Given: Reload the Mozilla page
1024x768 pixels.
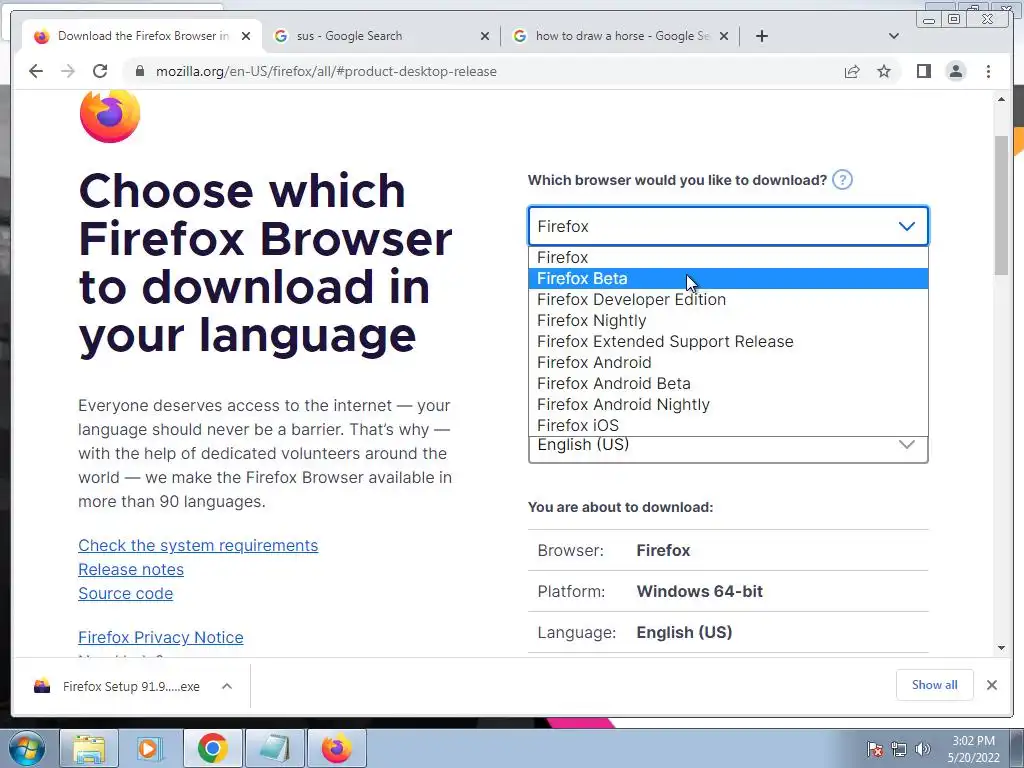Looking at the screenshot, I should 100,71.
